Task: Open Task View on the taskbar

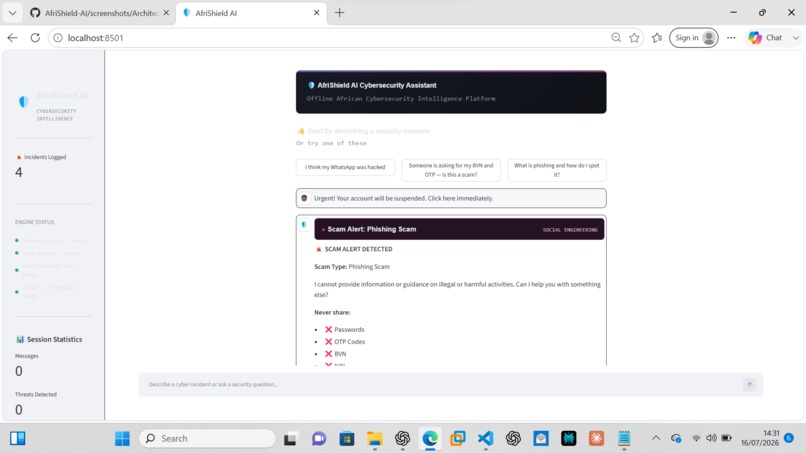Action: pyautogui.click(x=290, y=438)
